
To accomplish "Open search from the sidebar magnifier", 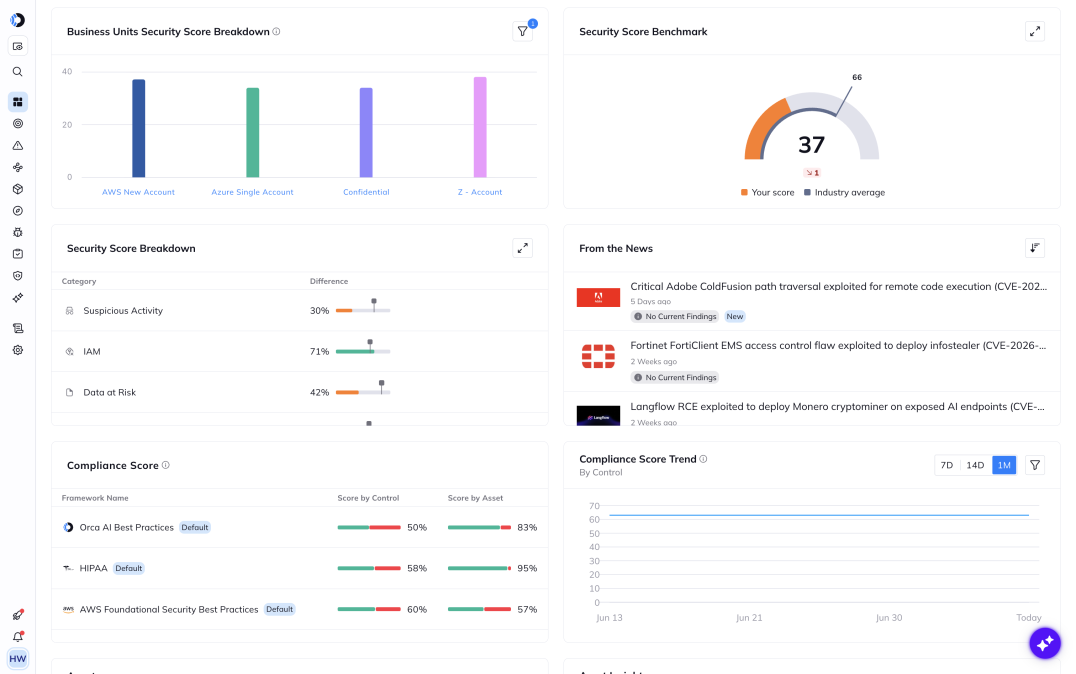I will point(18,71).
